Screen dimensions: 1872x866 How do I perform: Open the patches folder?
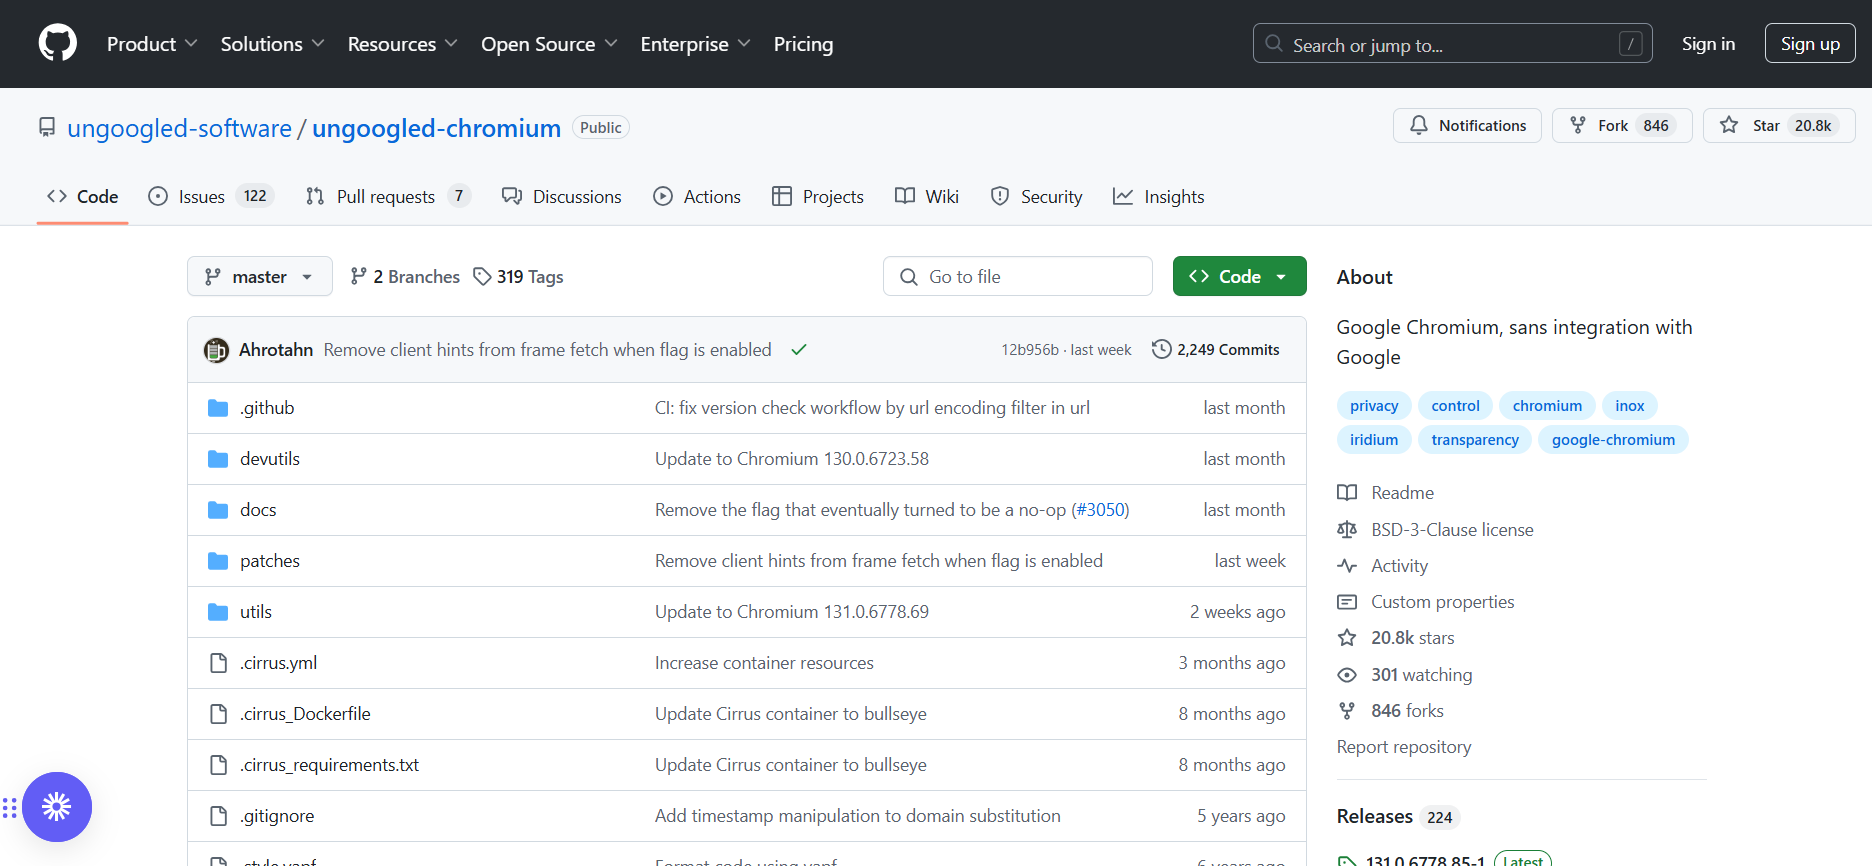tap(270, 561)
